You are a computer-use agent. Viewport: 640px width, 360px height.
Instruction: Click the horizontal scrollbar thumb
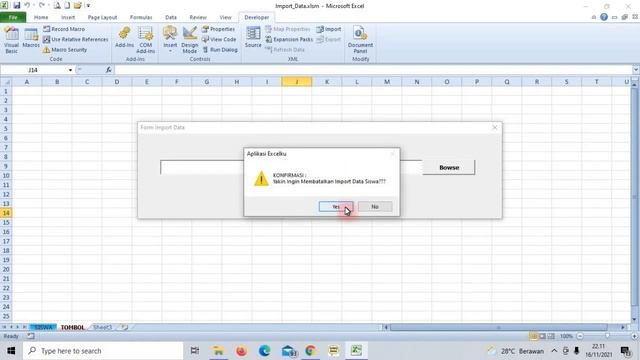498,327
